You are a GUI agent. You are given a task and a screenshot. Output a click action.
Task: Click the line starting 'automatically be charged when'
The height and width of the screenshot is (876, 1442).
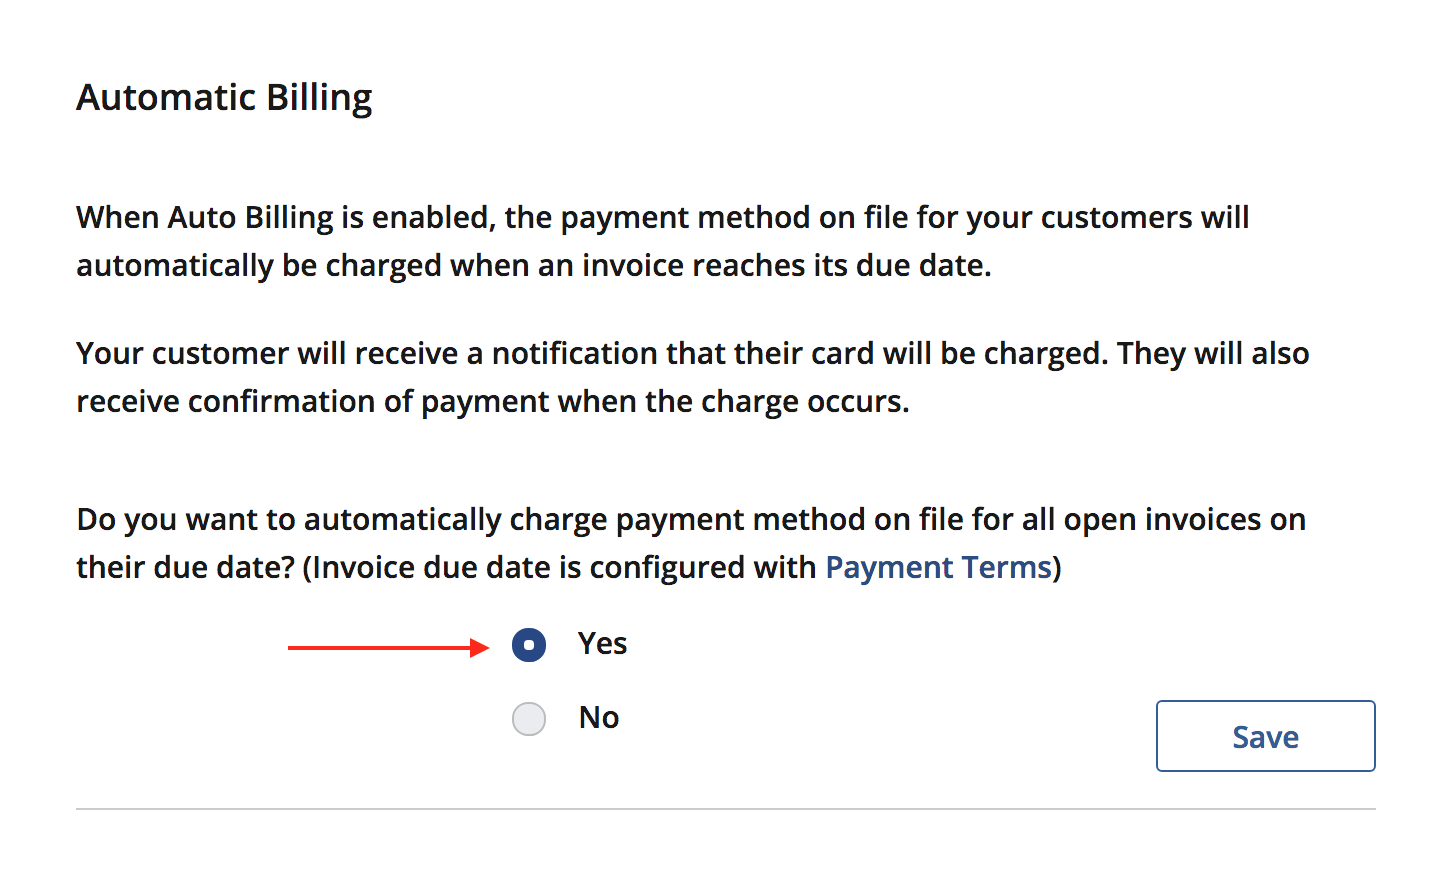[x=533, y=266]
